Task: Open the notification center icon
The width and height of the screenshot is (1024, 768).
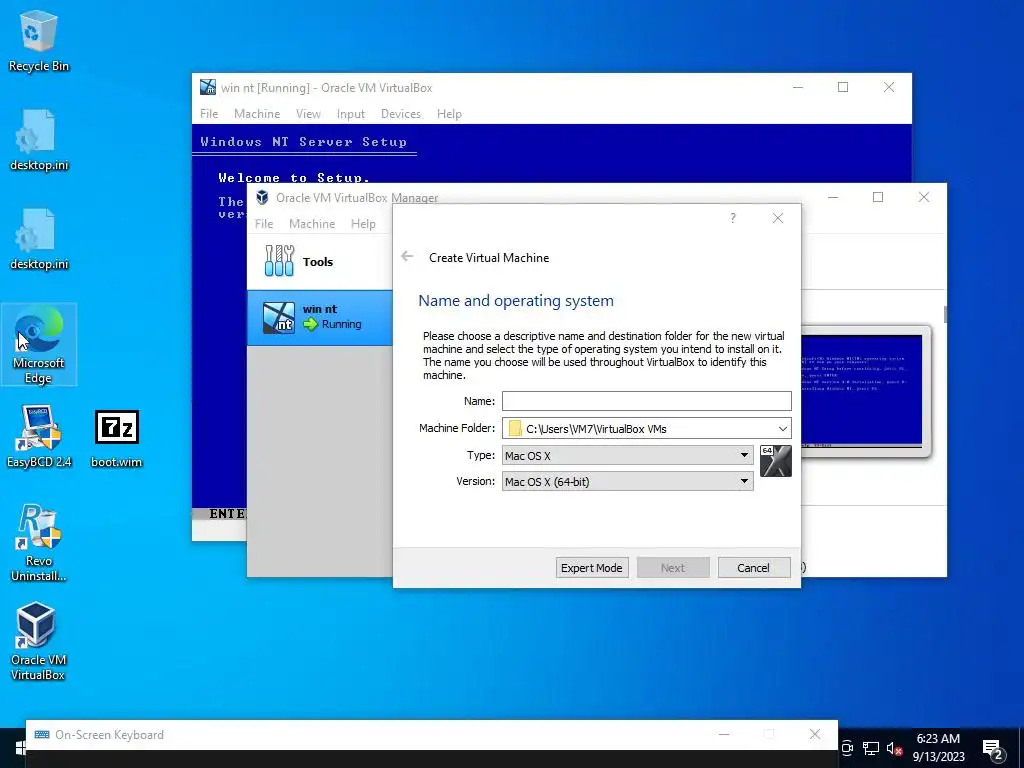Action: [x=993, y=749]
